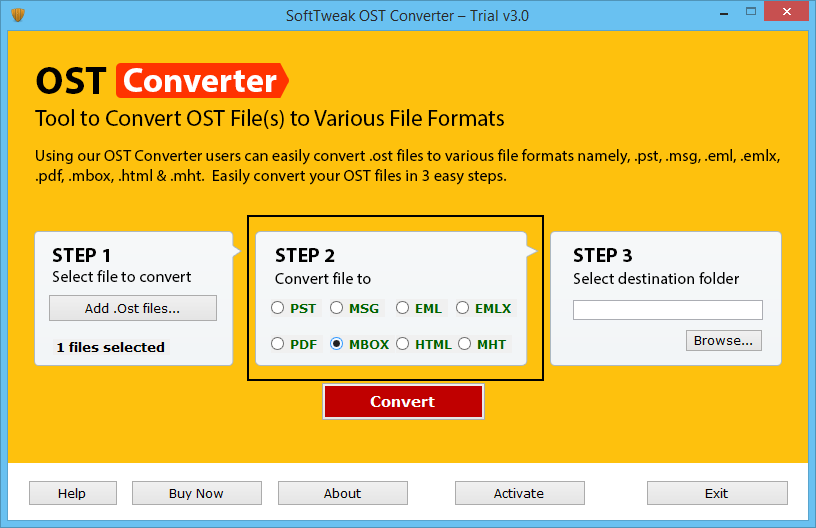The height and width of the screenshot is (528, 816).
Task: Click the '1 files selected' status text
Action: (110, 347)
